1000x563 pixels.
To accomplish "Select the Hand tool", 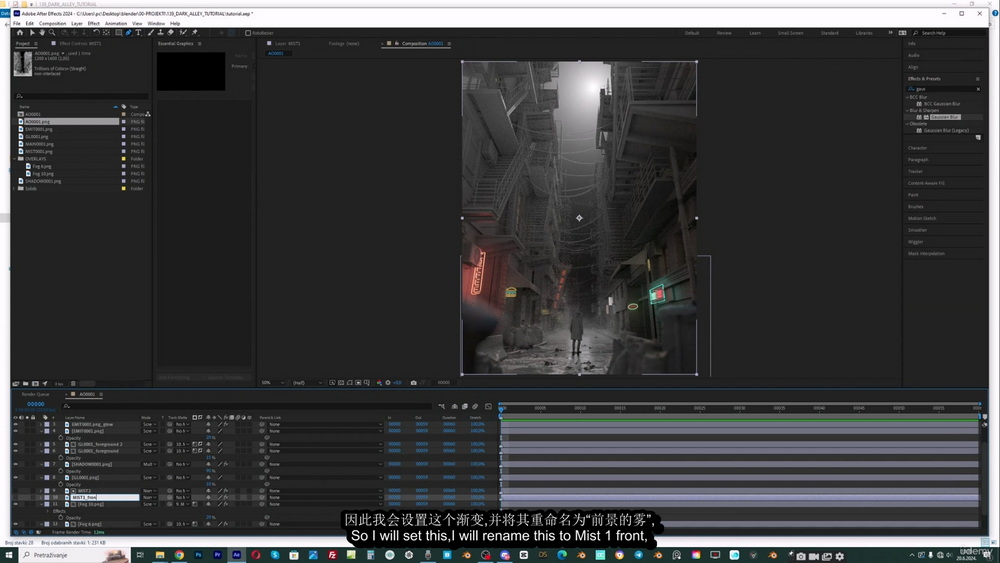I will [x=42, y=33].
